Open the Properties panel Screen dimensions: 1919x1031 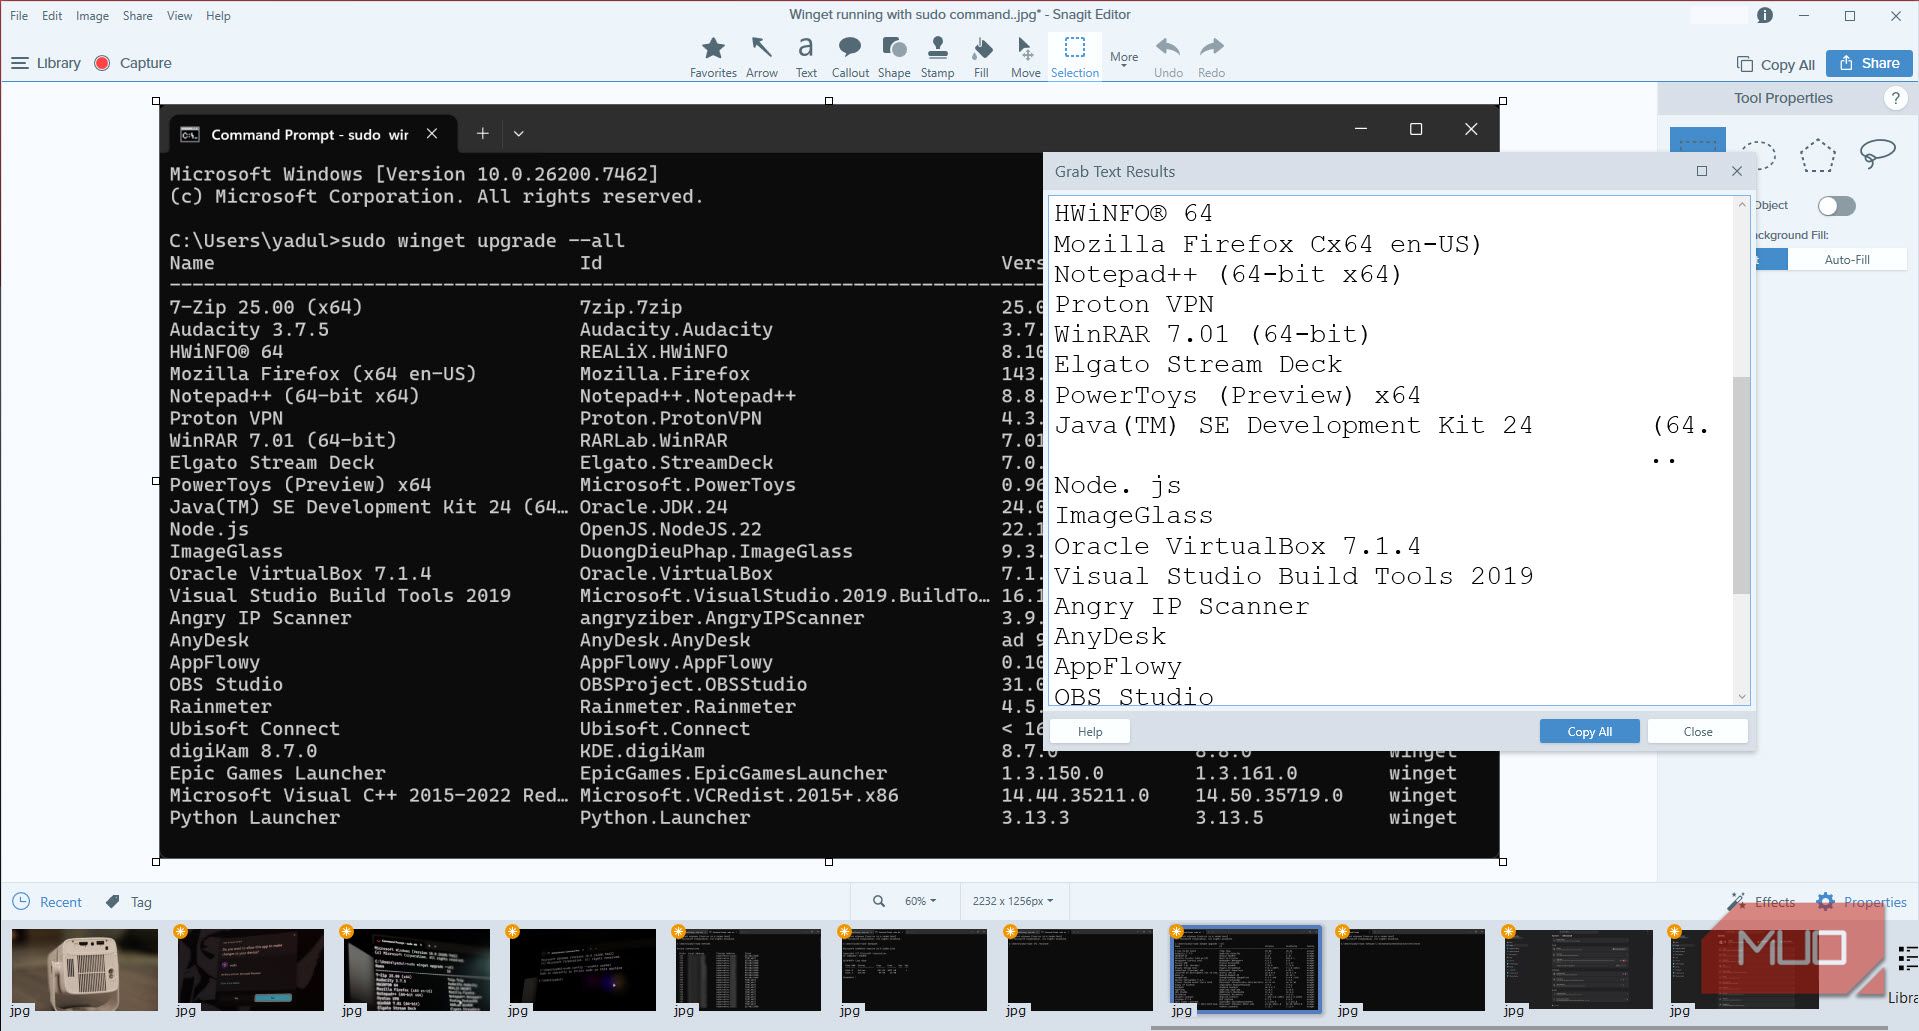[1861, 901]
